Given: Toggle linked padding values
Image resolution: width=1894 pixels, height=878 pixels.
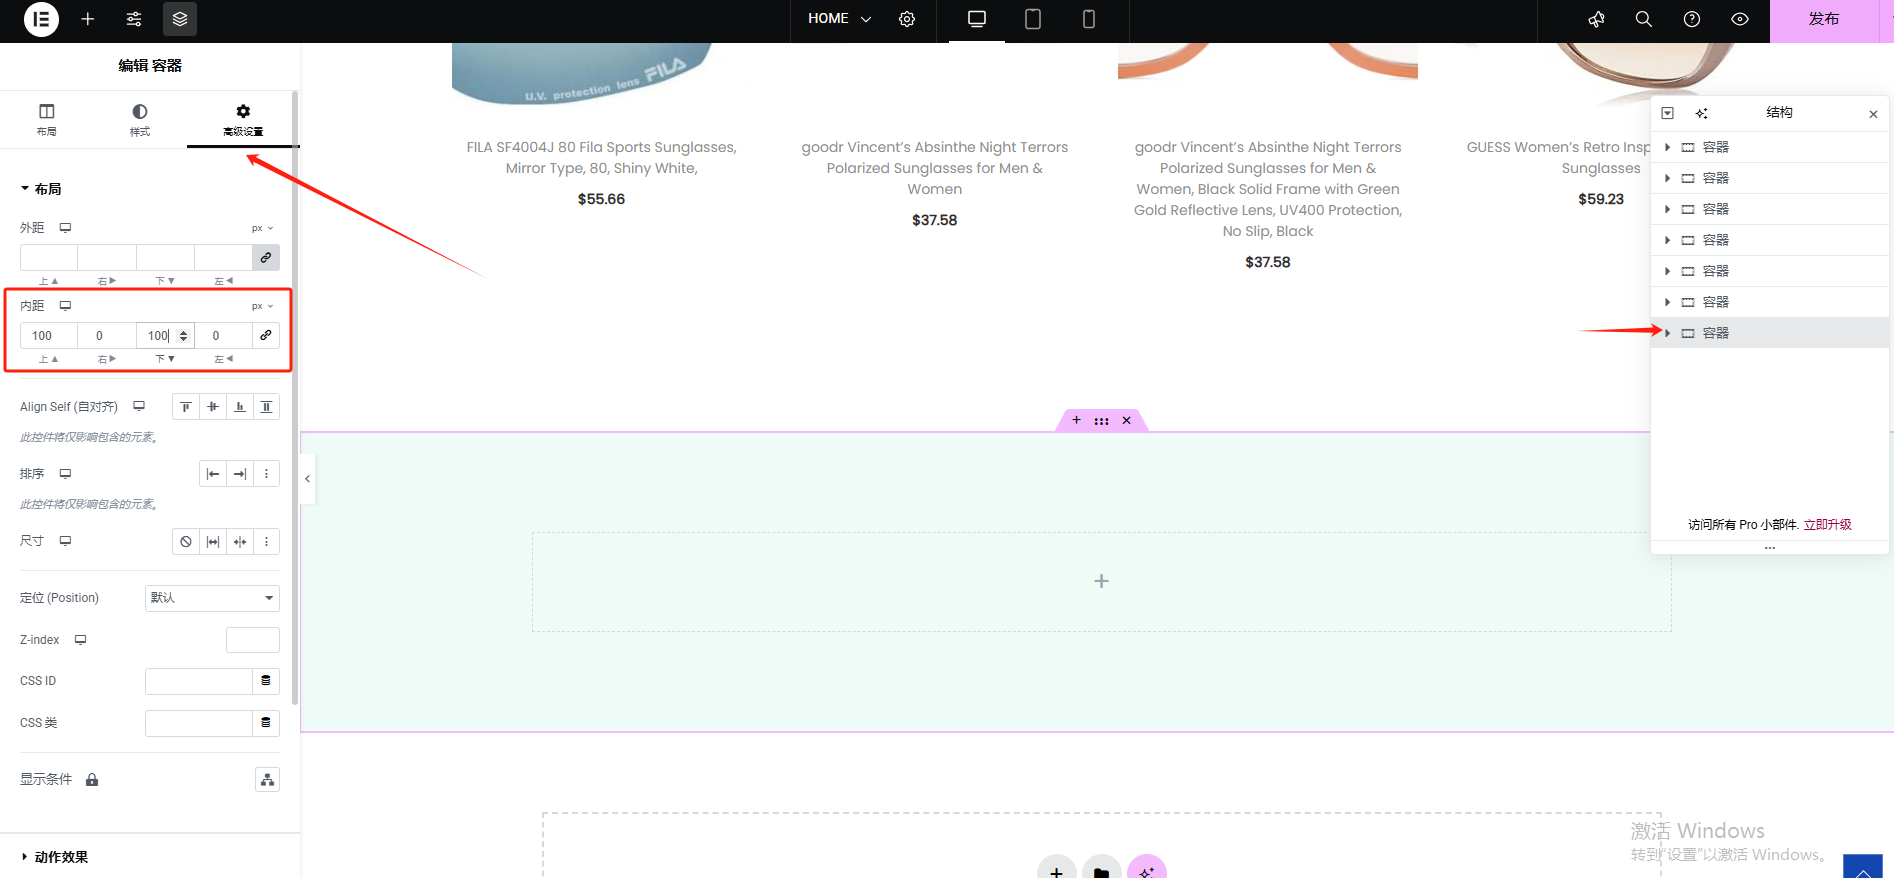Looking at the screenshot, I should (x=266, y=336).
